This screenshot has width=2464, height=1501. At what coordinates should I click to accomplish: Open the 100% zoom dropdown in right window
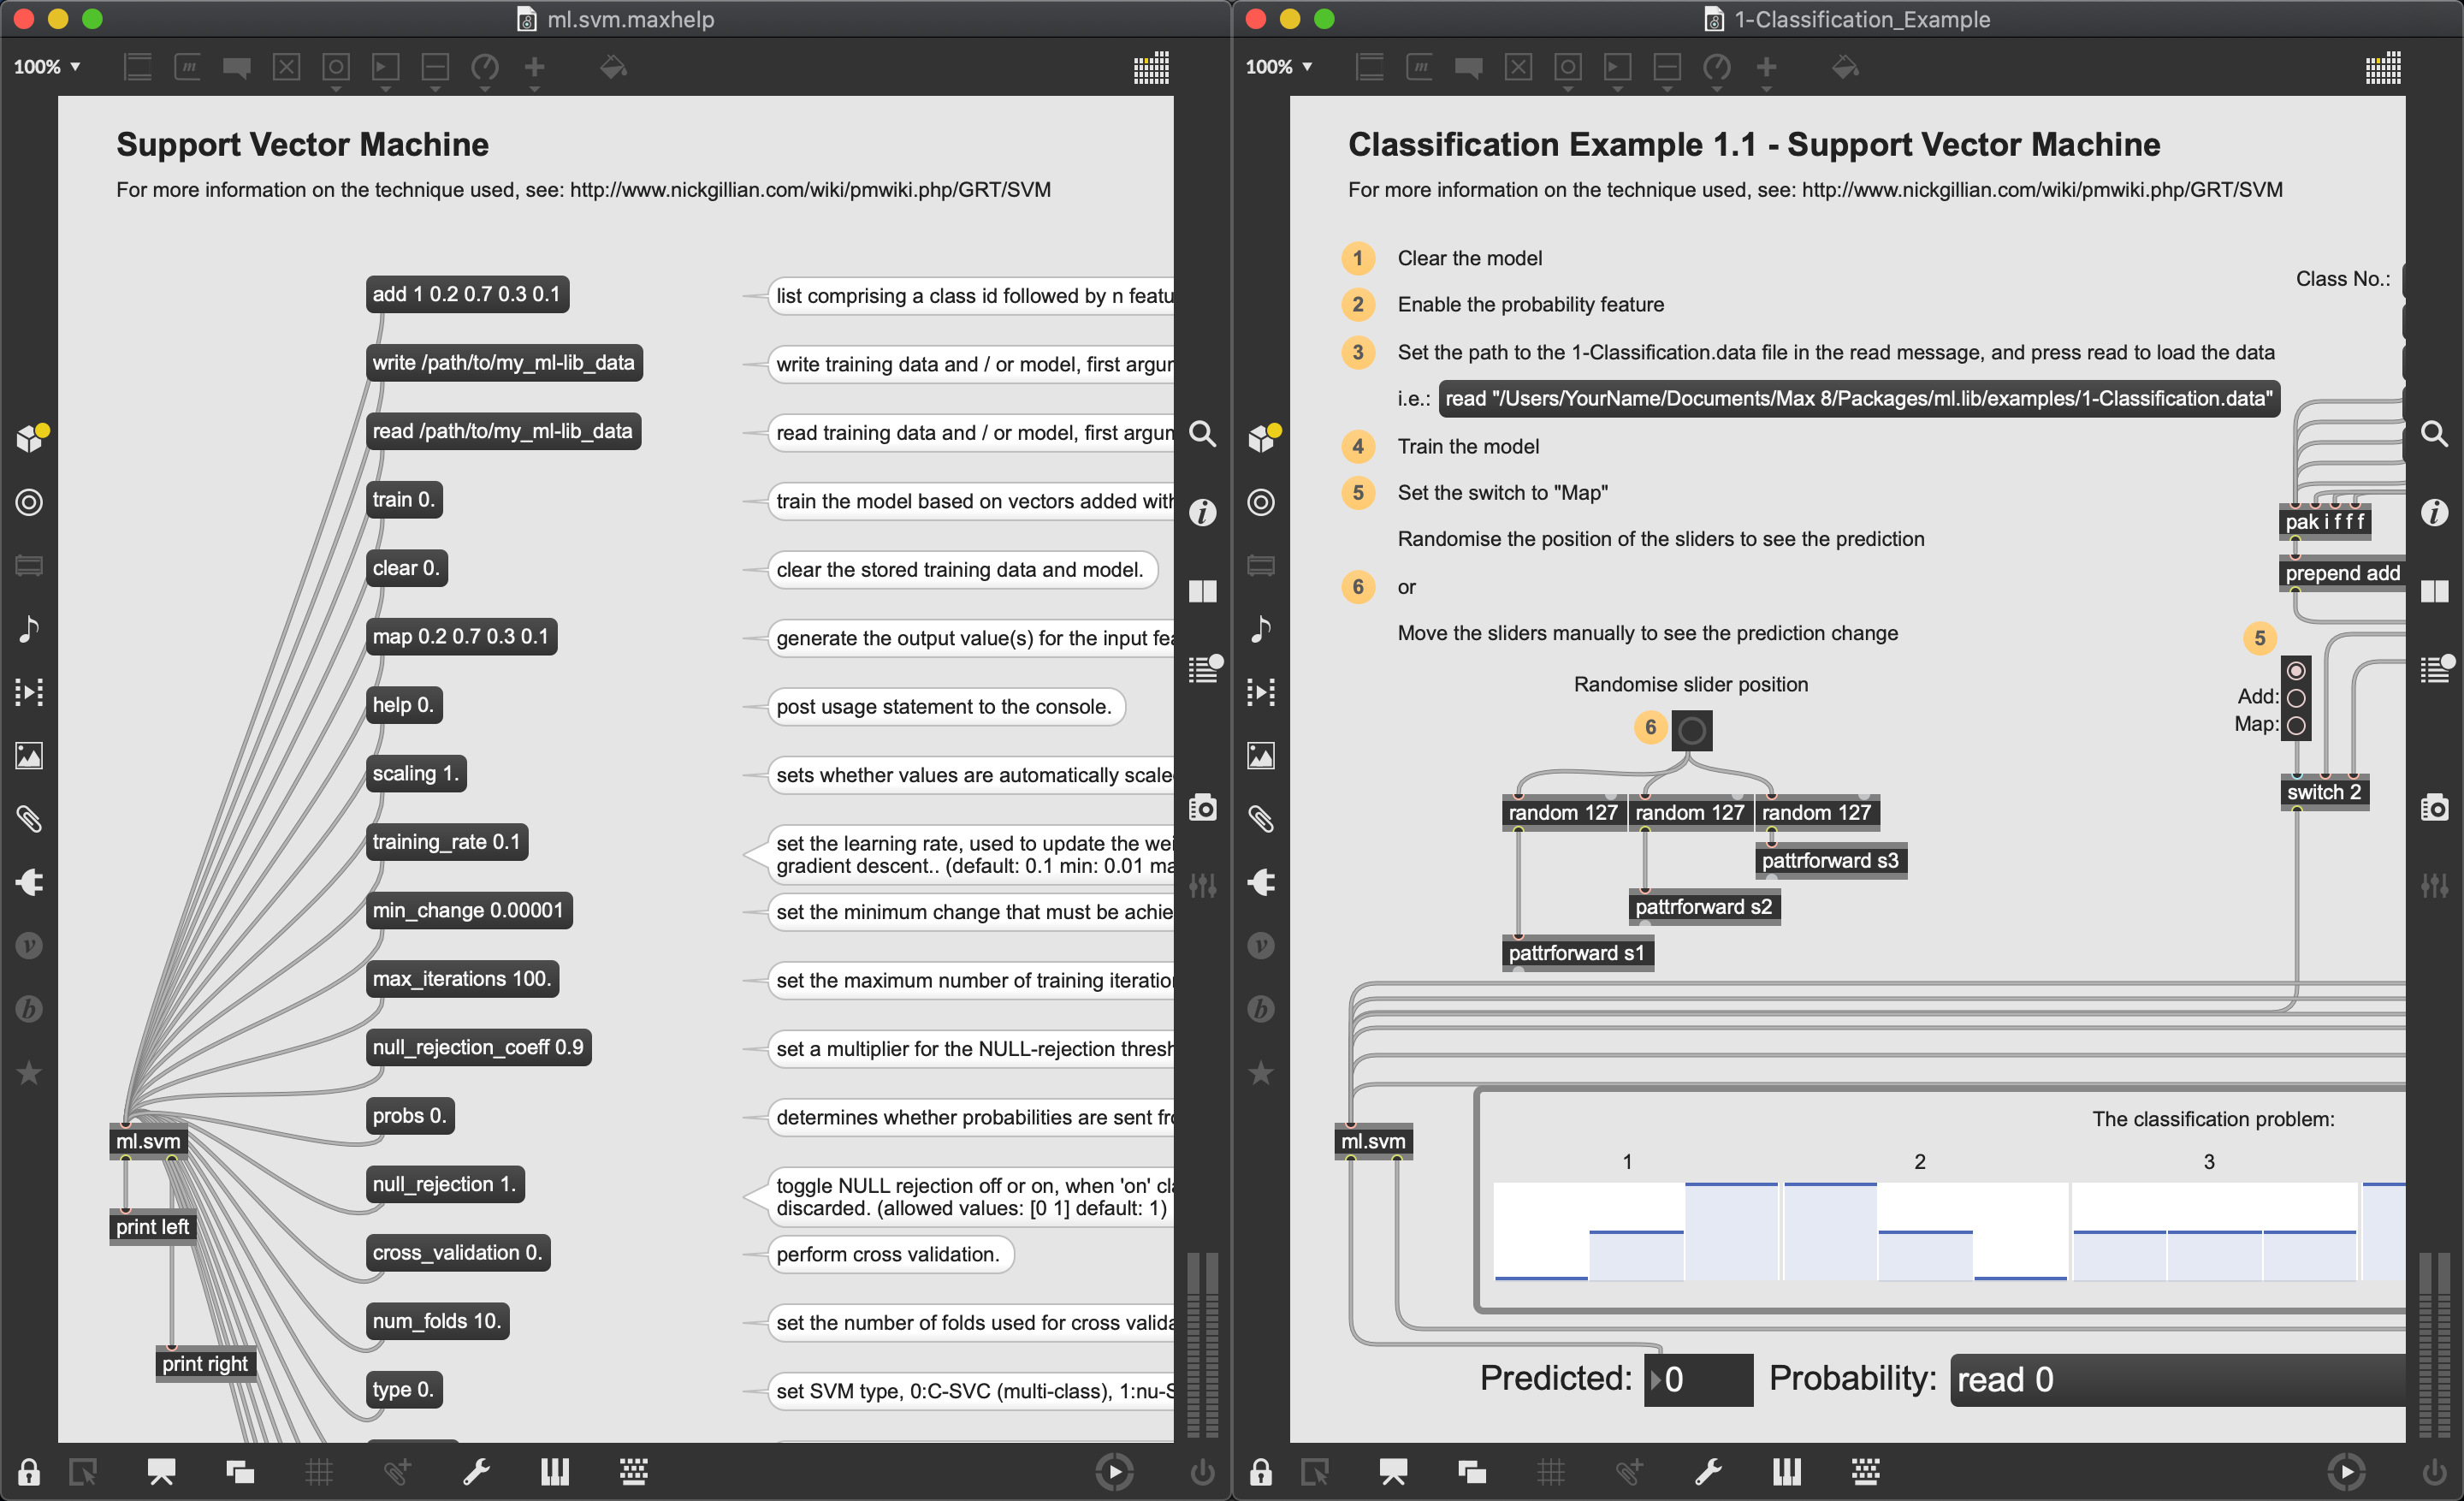point(1279,67)
